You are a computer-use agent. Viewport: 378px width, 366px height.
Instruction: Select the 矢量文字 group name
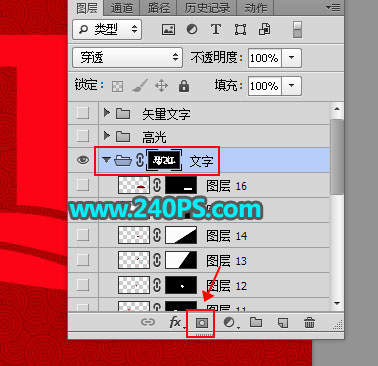point(166,114)
